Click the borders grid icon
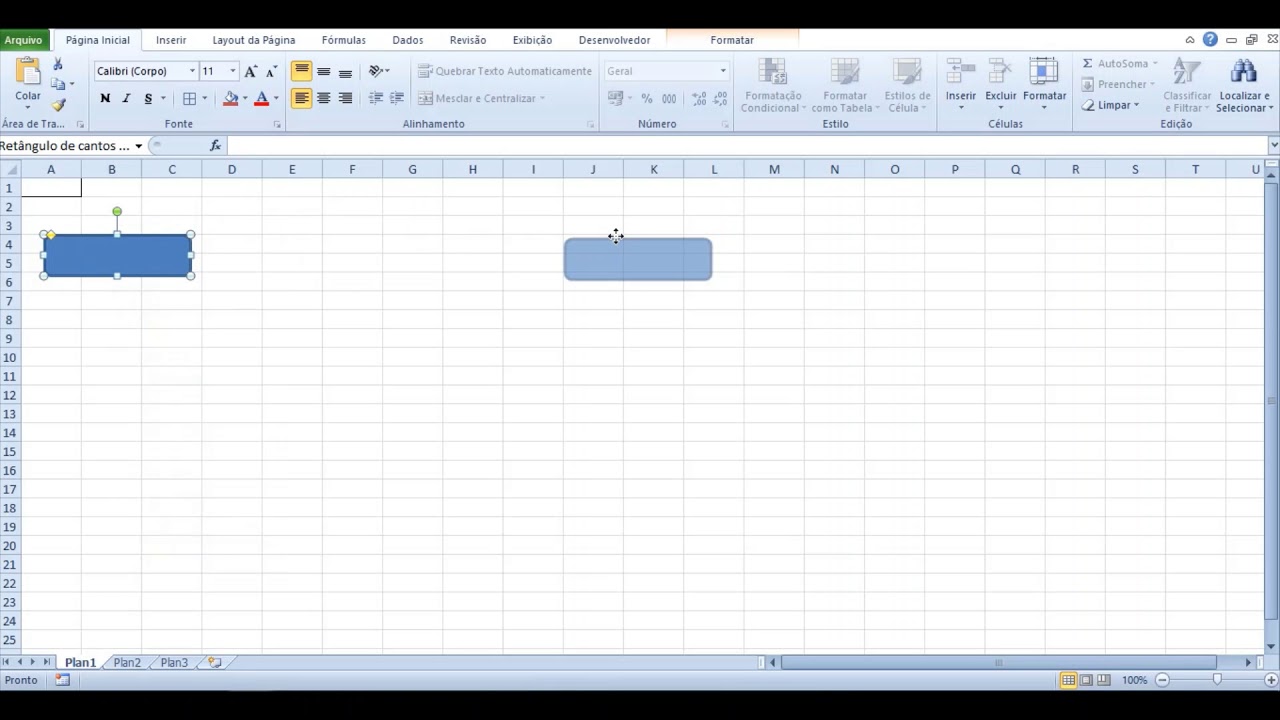This screenshot has height=720, width=1280. click(x=189, y=98)
